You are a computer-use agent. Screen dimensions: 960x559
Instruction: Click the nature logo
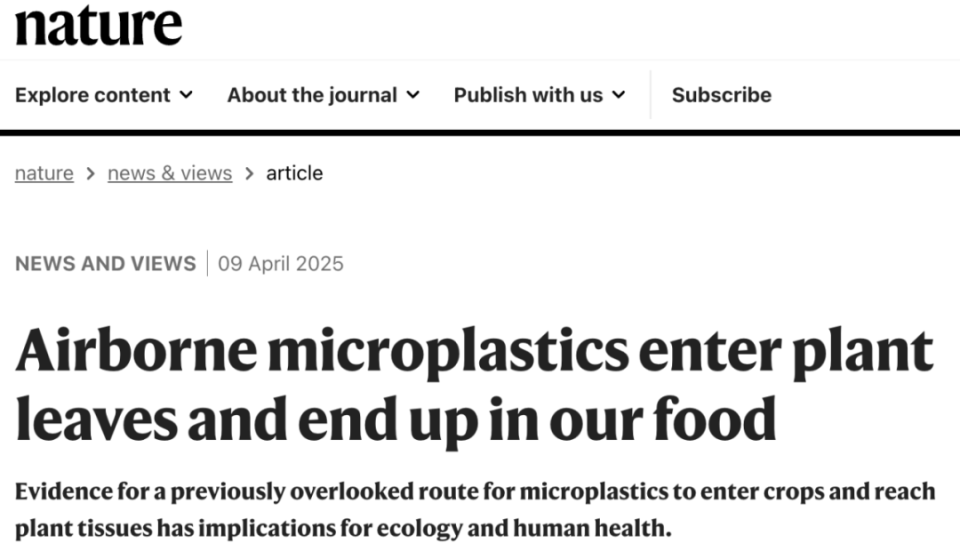pyautogui.click(x=99, y=25)
